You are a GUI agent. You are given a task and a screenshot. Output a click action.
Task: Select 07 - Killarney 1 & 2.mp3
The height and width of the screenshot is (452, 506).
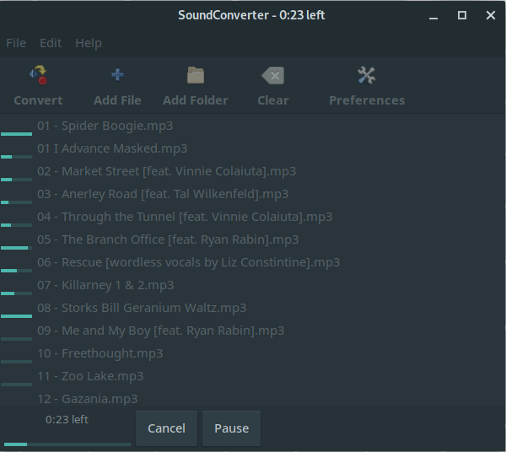coord(252,285)
